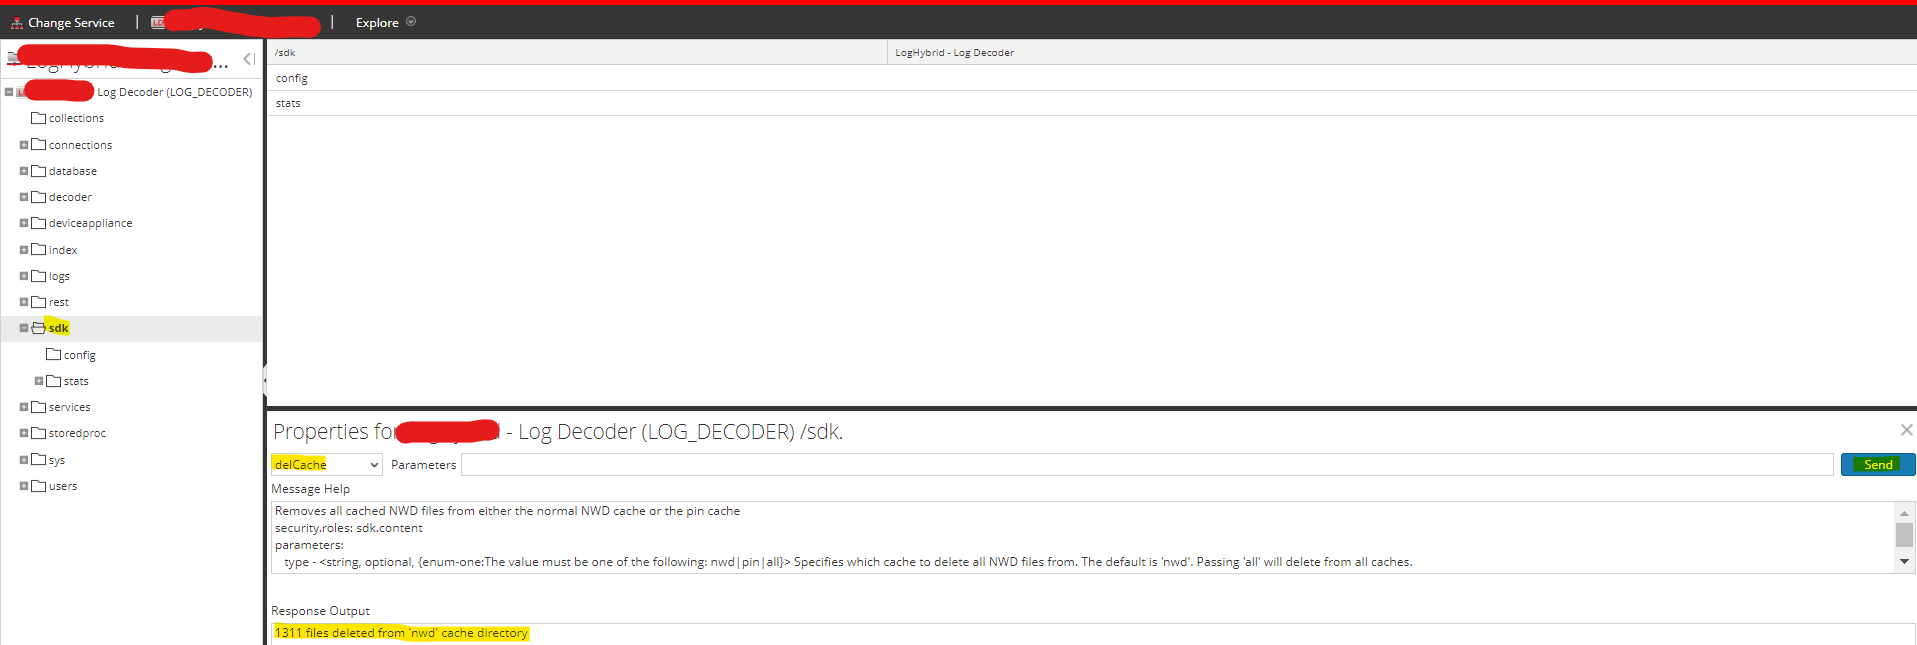Click the open sdk folder icon

pos(39,327)
